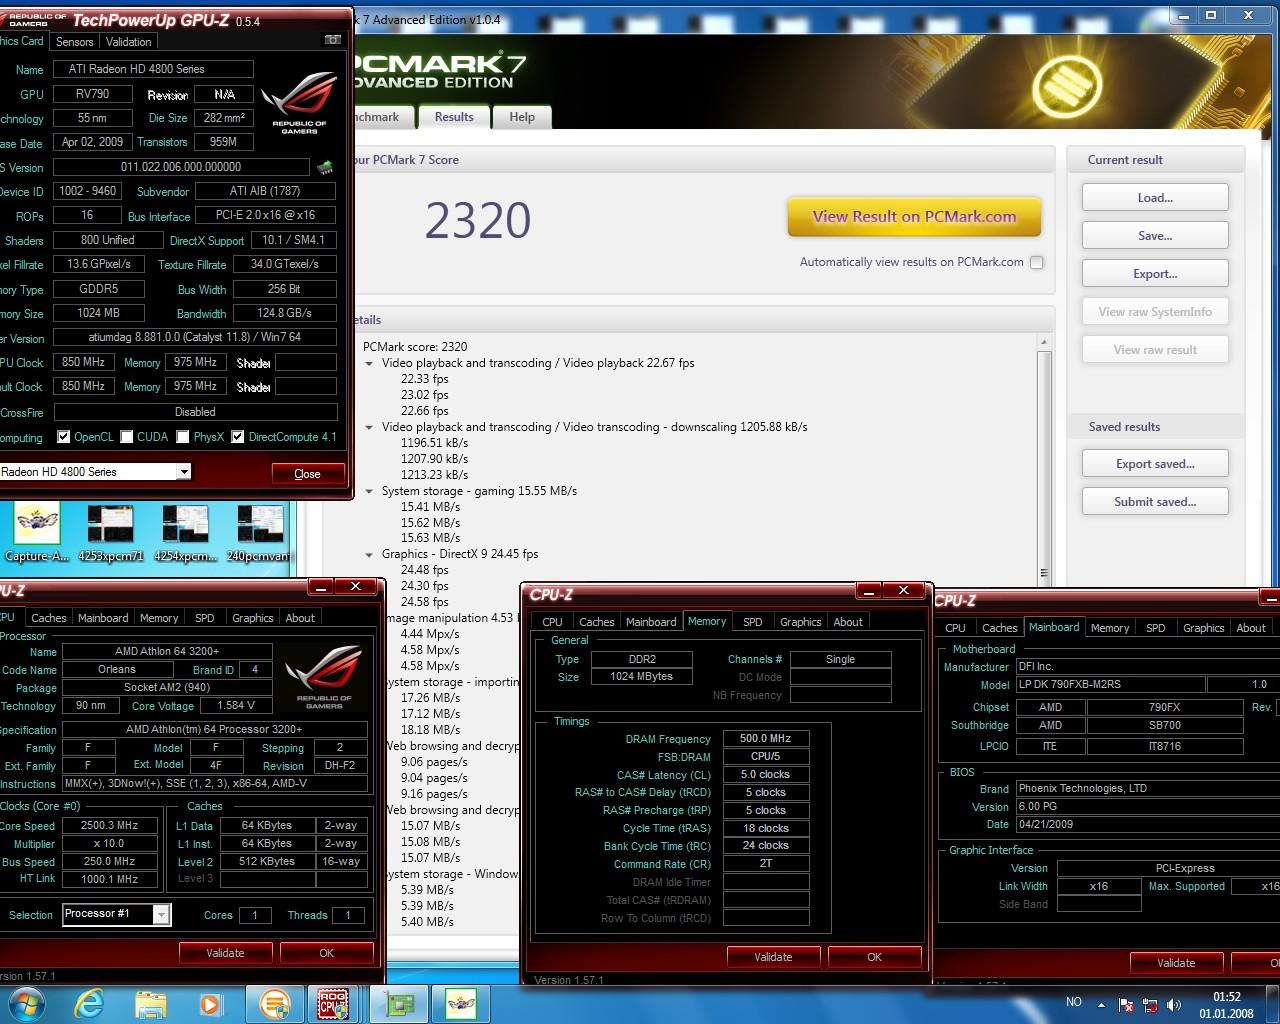Viewport: 1280px width, 1024px height.
Task: Click the Model LP DK 790FXB-M2RS field
Action: click(1110, 685)
